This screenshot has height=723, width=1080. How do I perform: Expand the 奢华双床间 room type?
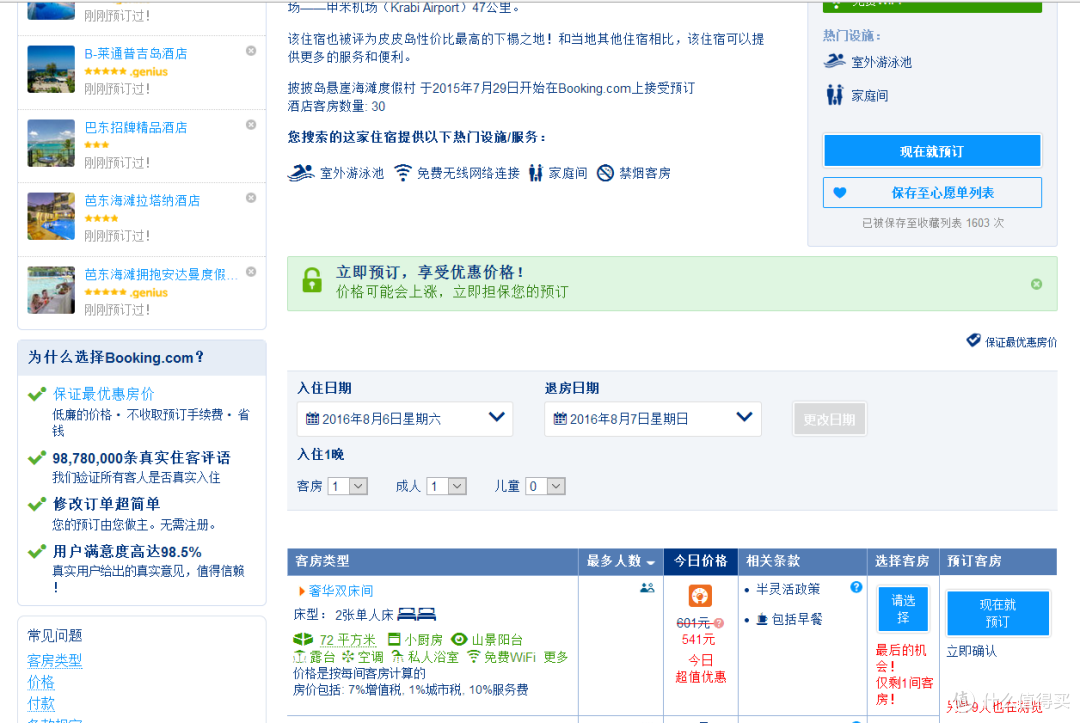pos(340,591)
